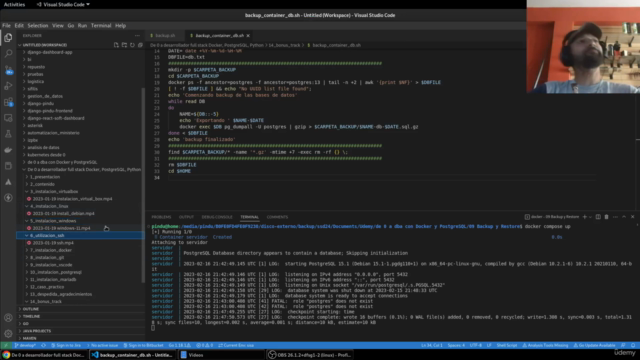
Task: Open Explorer more actions ellipsis
Action: (137, 36)
